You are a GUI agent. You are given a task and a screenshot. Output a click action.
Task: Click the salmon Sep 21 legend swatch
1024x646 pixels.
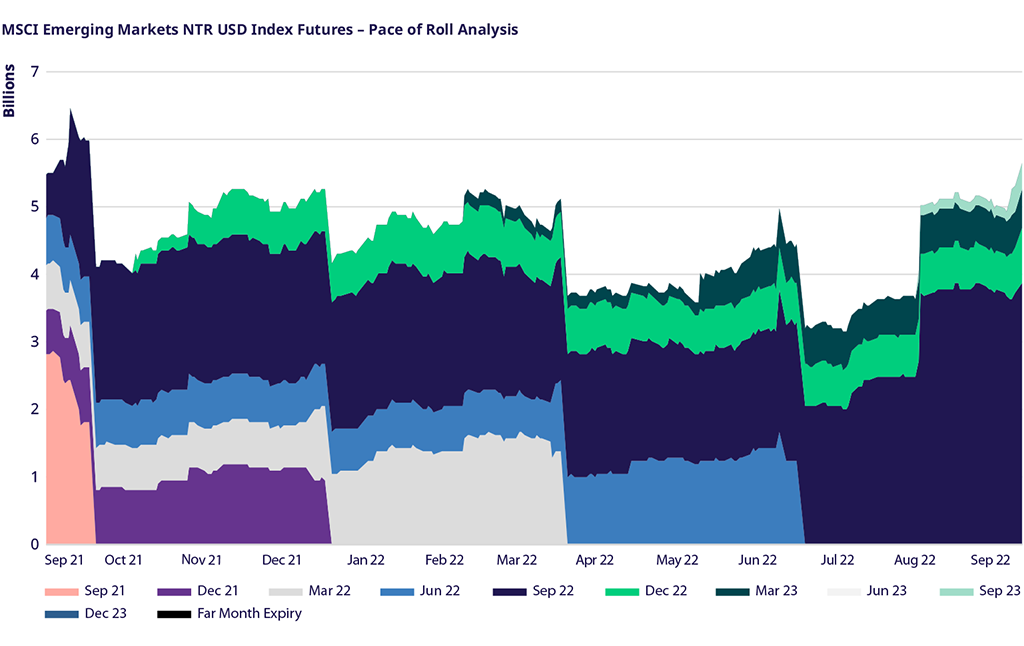point(60,591)
